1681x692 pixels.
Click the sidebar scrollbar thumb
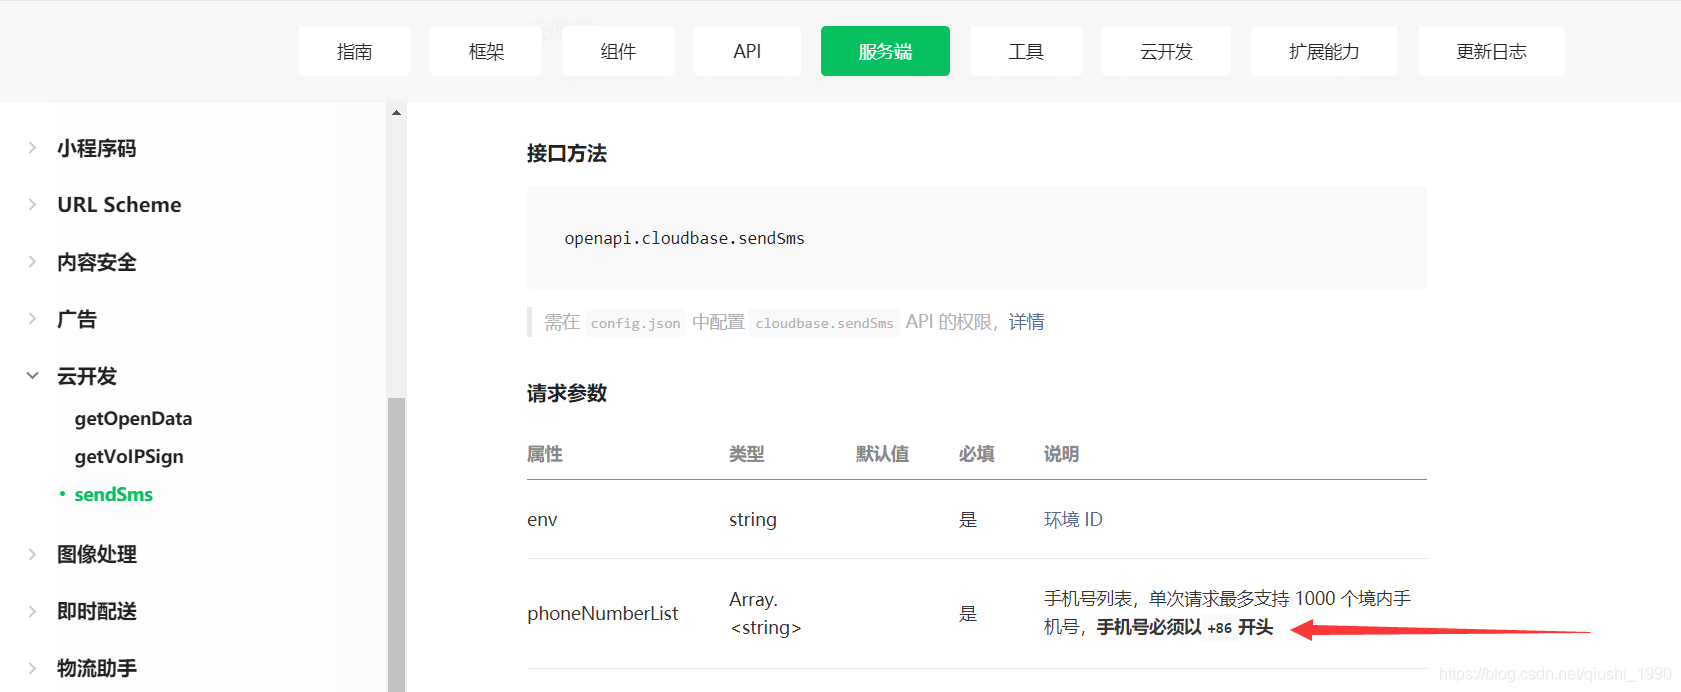396,544
